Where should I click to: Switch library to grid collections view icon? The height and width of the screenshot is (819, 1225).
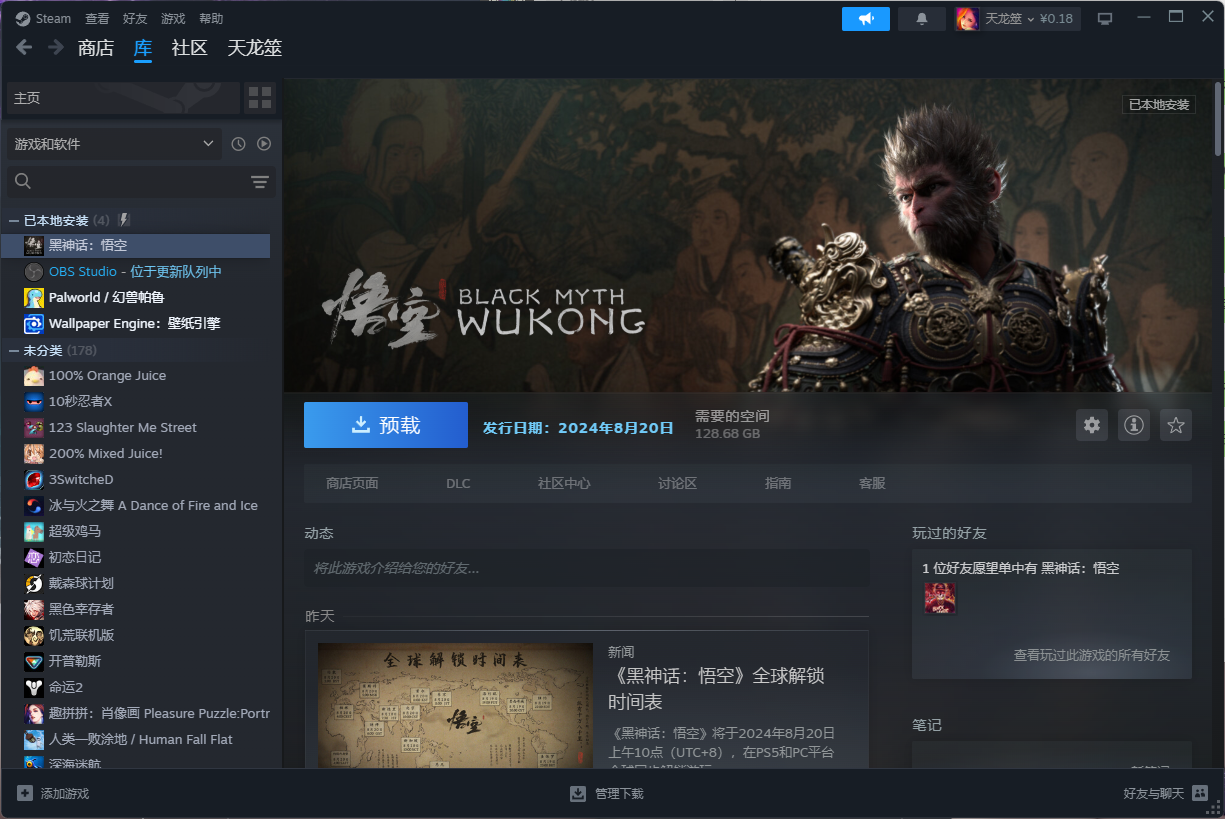click(260, 98)
